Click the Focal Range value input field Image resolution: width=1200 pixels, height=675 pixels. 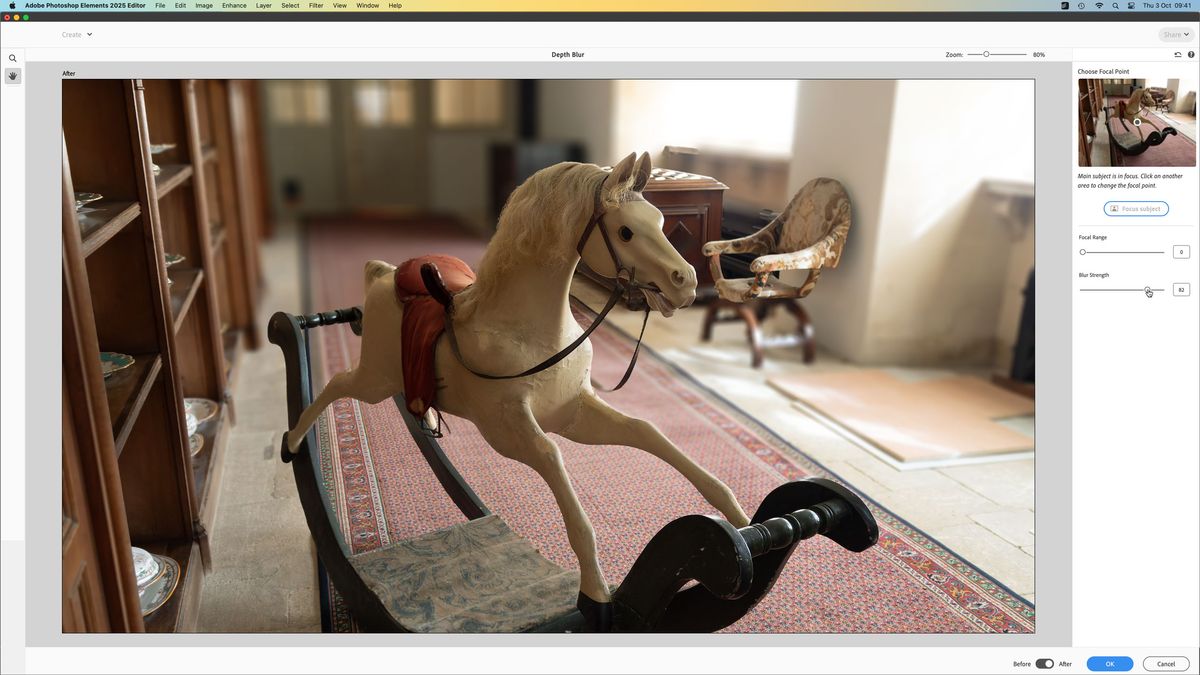[1181, 251]
